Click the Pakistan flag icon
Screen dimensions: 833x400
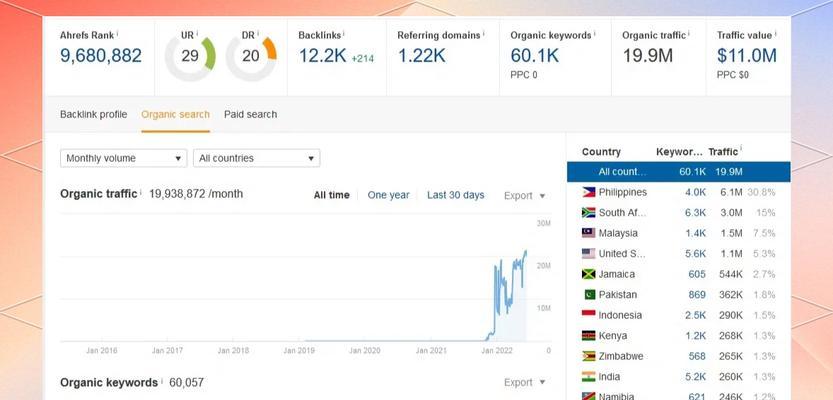[588, 294]
